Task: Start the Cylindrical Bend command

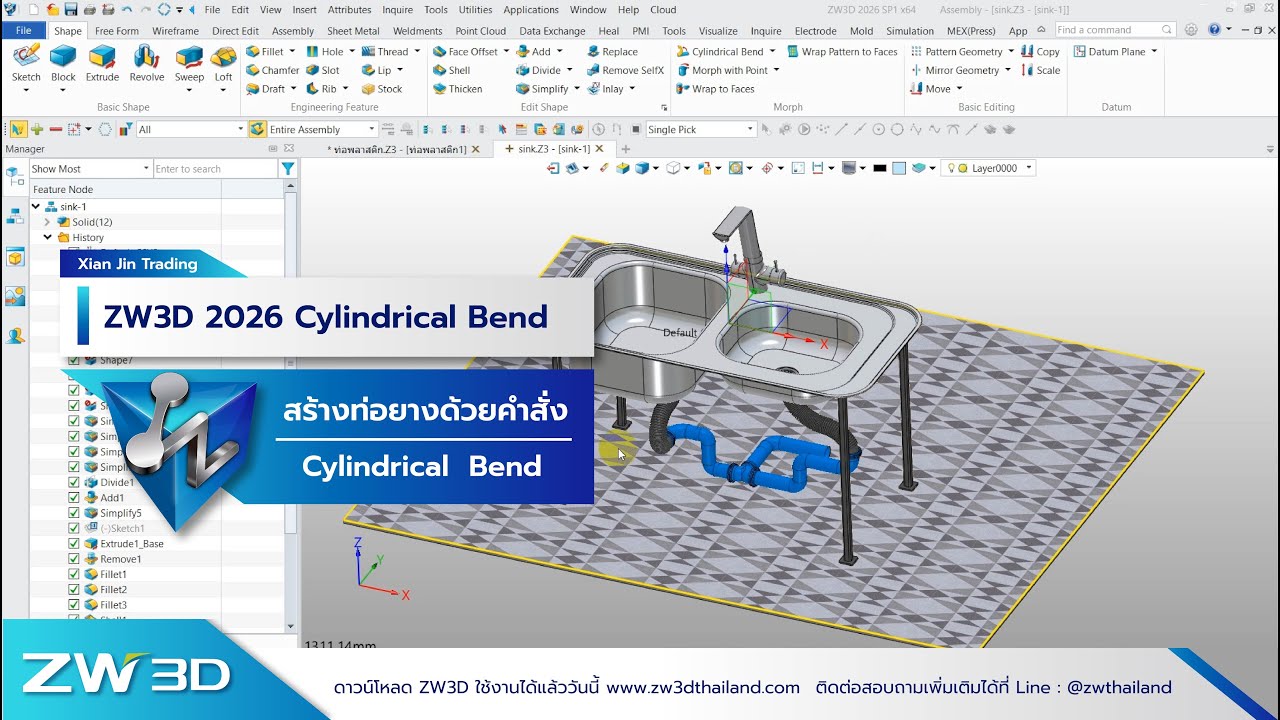Action: (x=720, y=51)
